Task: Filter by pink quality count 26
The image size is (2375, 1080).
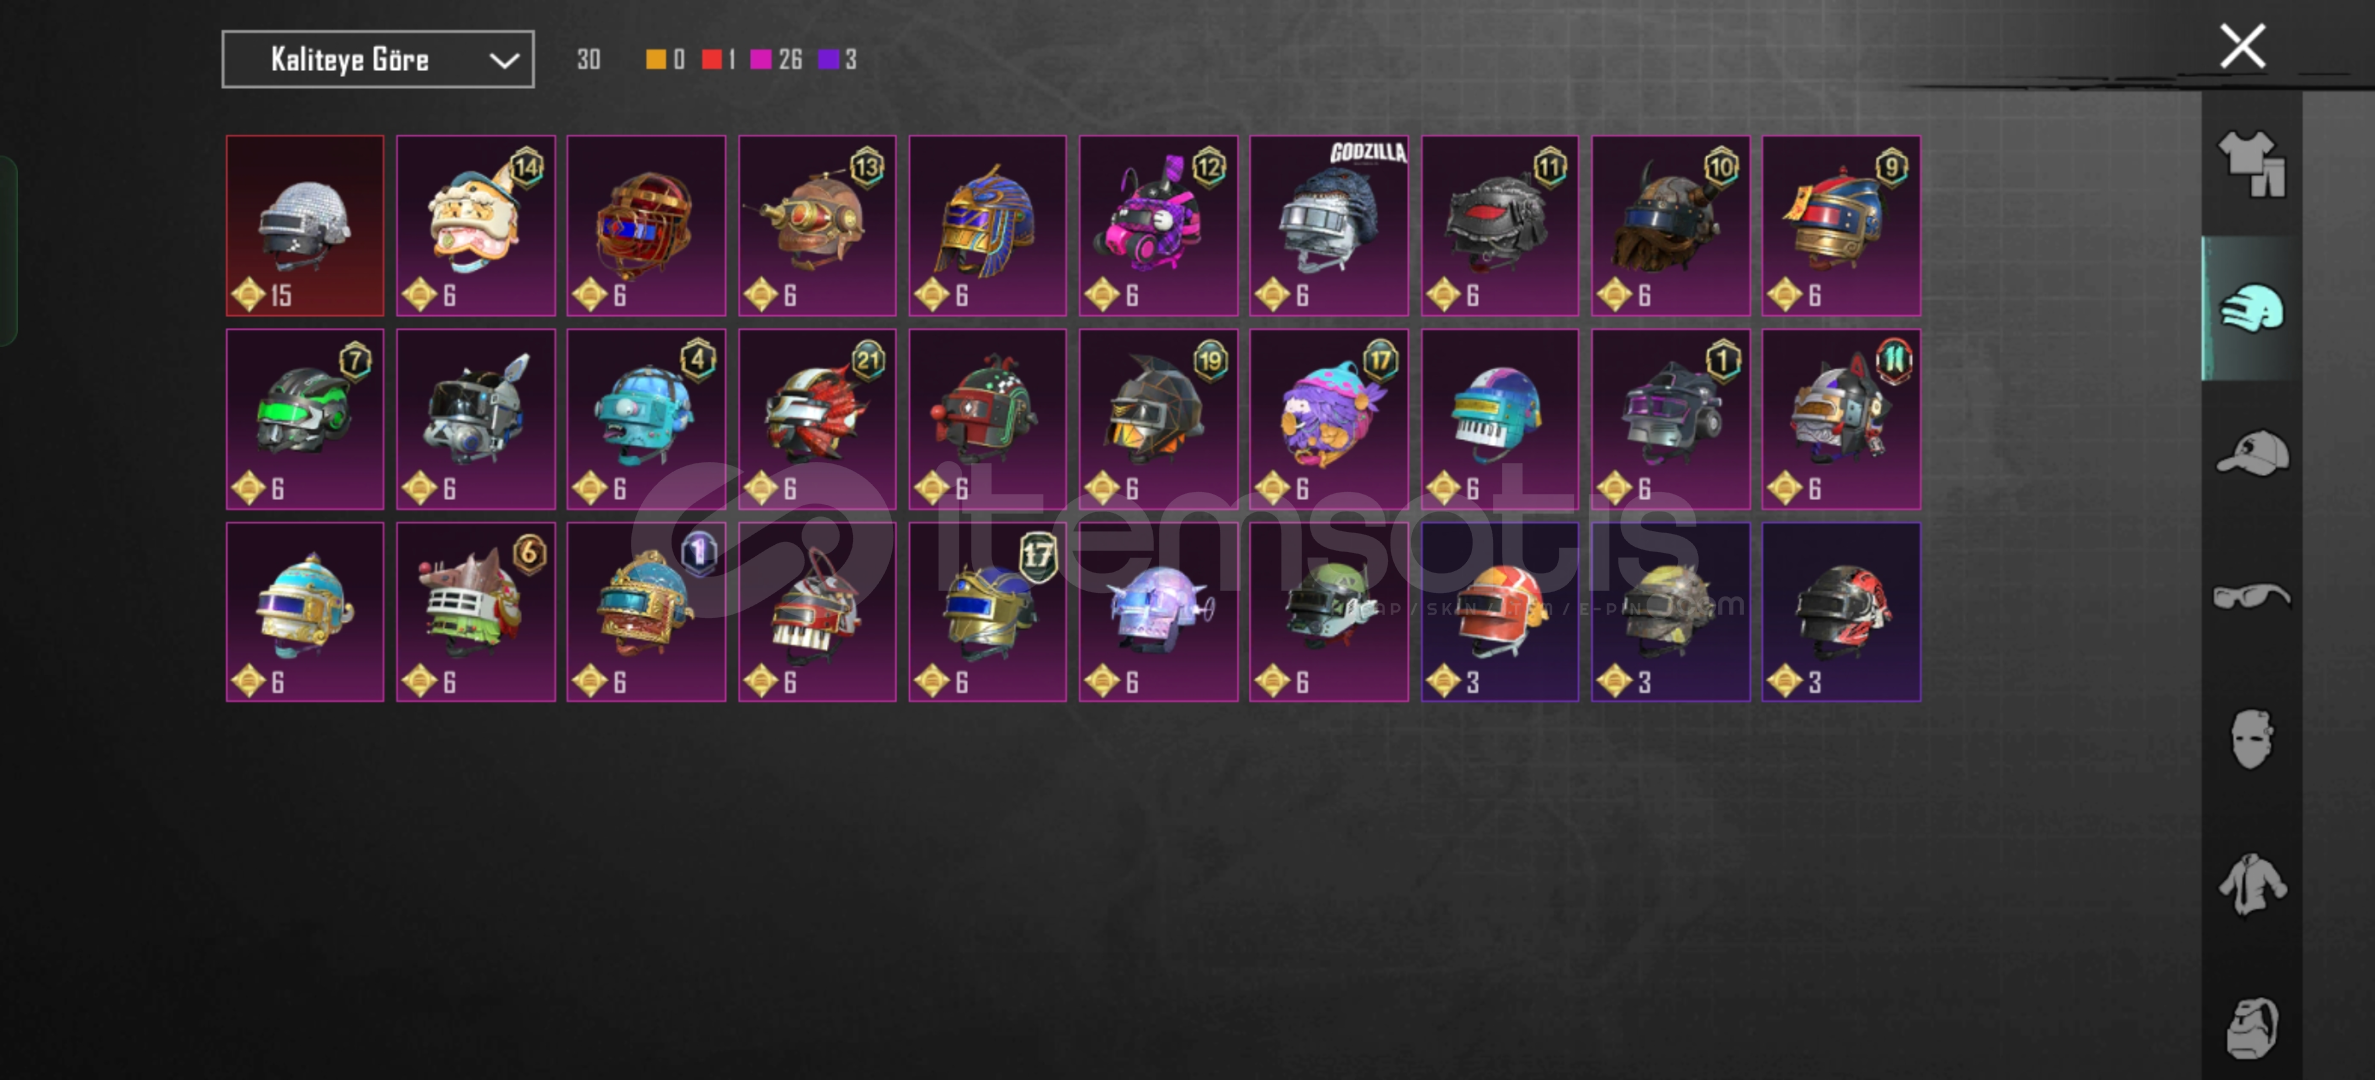Action: click(x=776, y=60)
